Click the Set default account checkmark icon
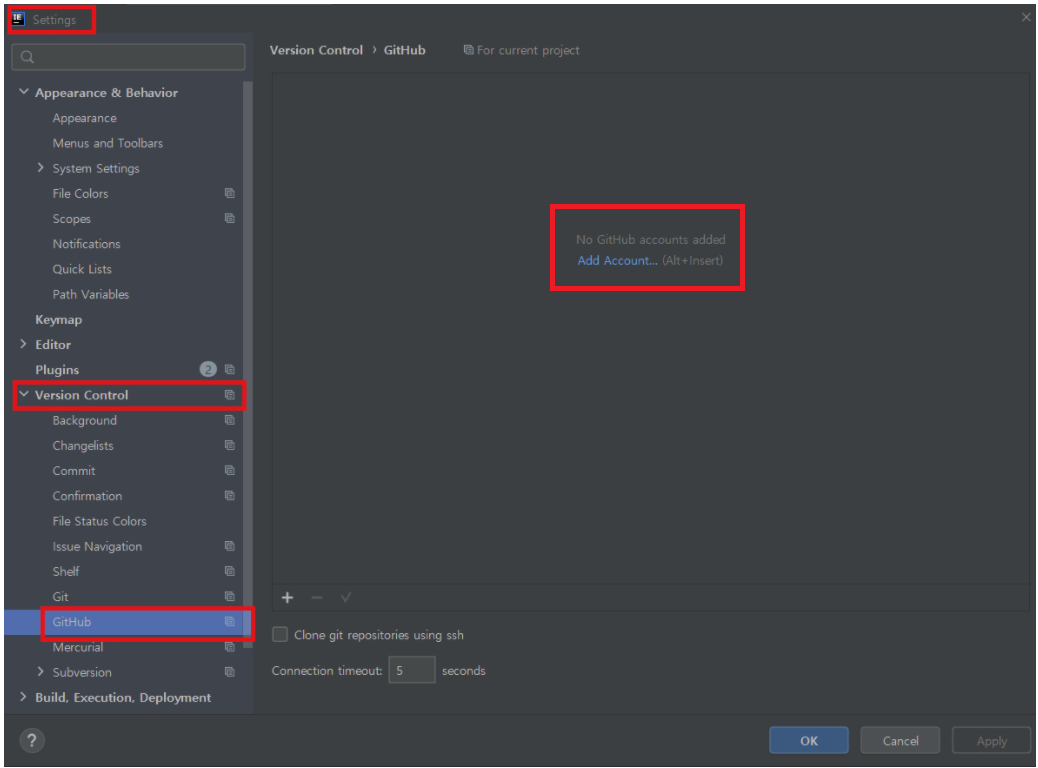 [346, 598]
